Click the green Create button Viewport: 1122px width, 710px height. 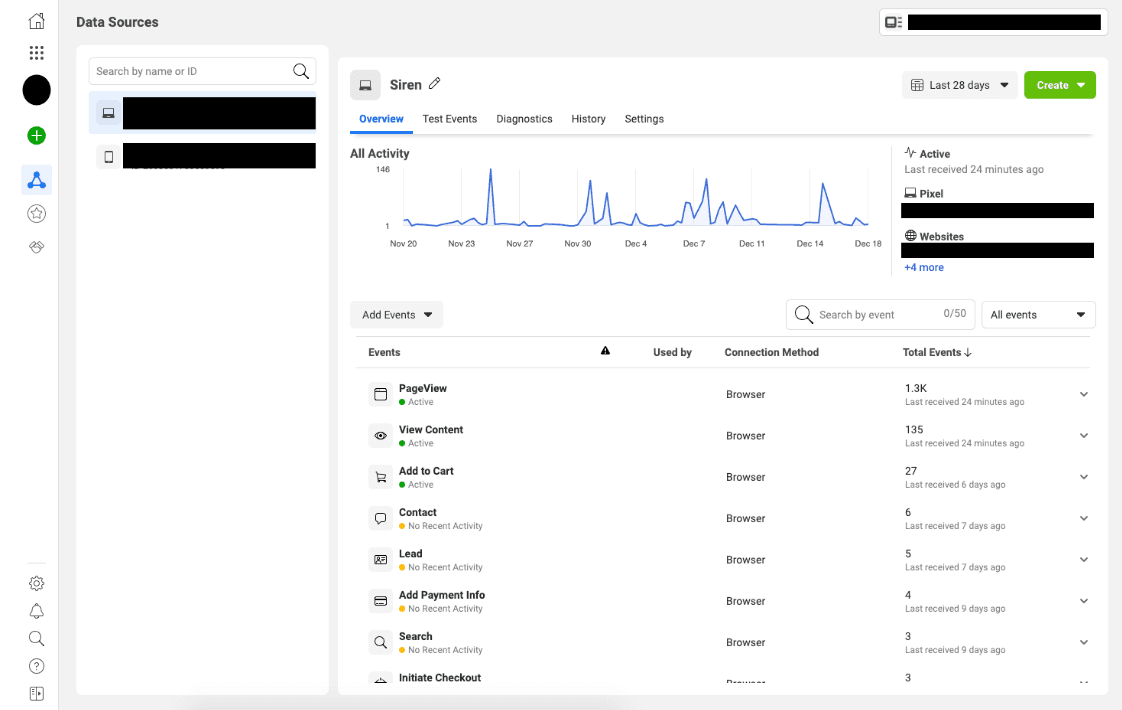[x=1060, y=85]
